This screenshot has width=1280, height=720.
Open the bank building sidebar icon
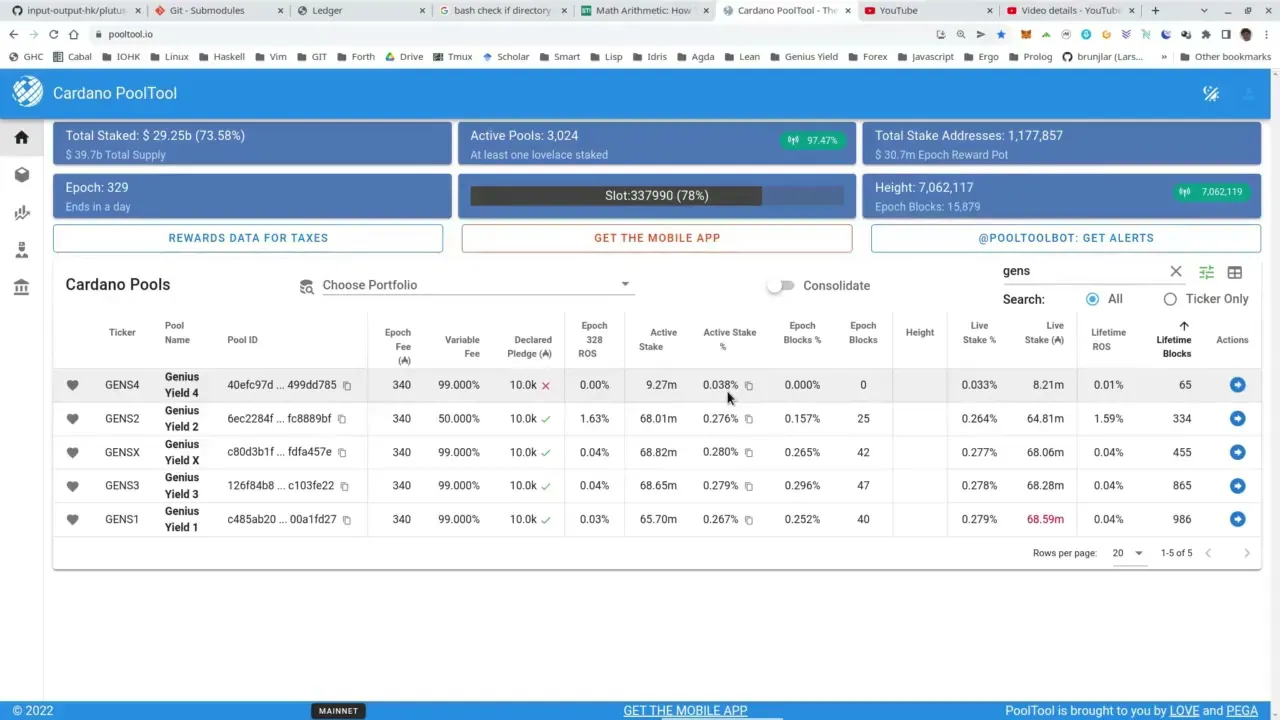pyautogui.click(x=21, y=288)
